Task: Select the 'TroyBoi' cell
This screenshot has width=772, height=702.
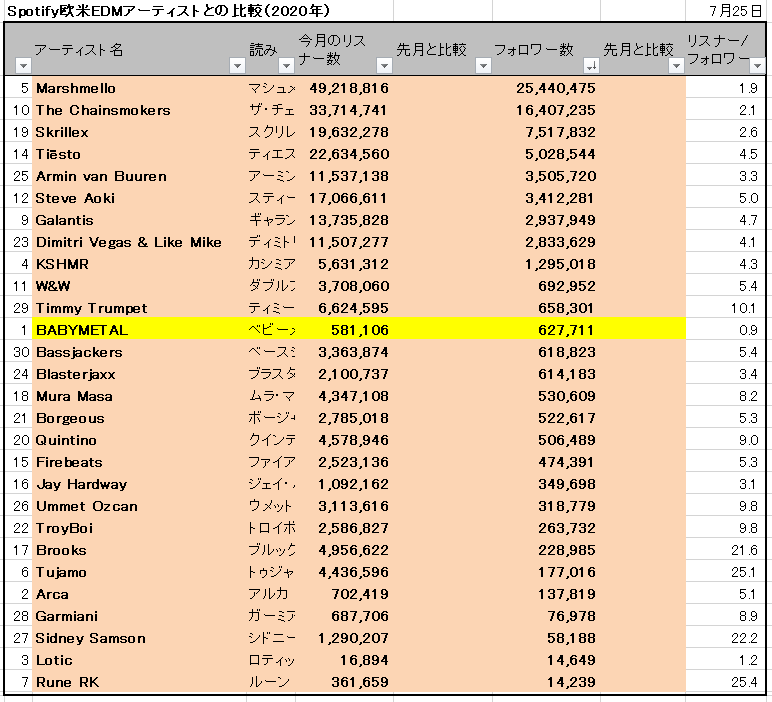Action: click(139, 528)
